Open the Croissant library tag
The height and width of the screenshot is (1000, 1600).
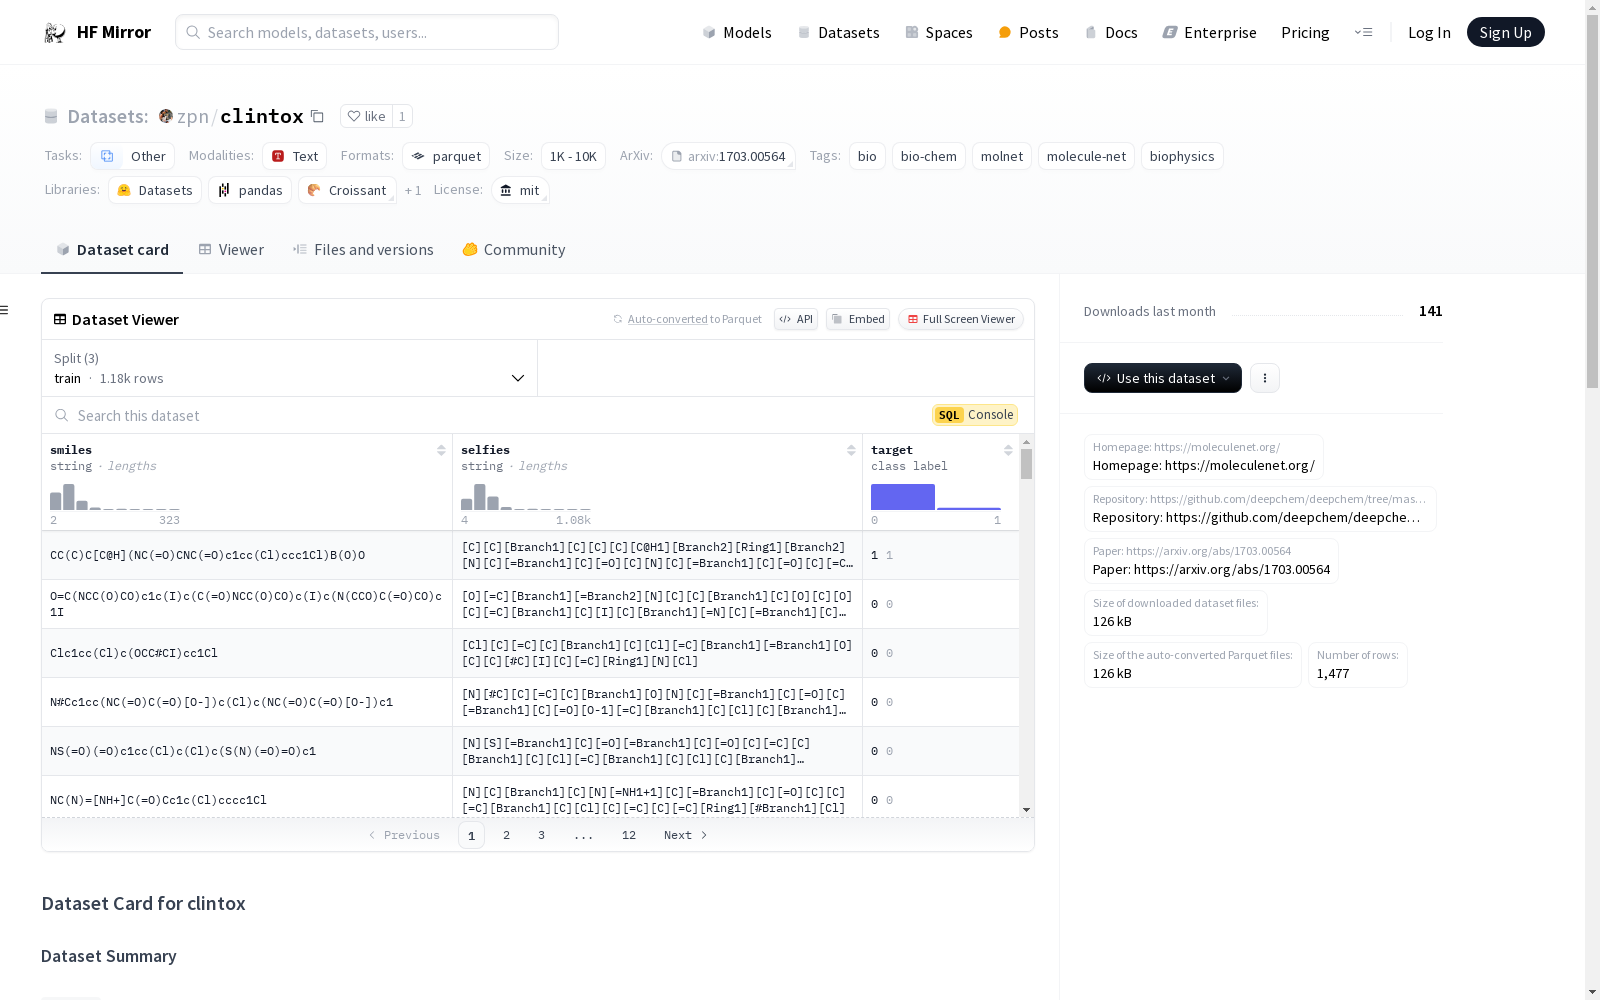pyautogui.click(x=347, y=190)
